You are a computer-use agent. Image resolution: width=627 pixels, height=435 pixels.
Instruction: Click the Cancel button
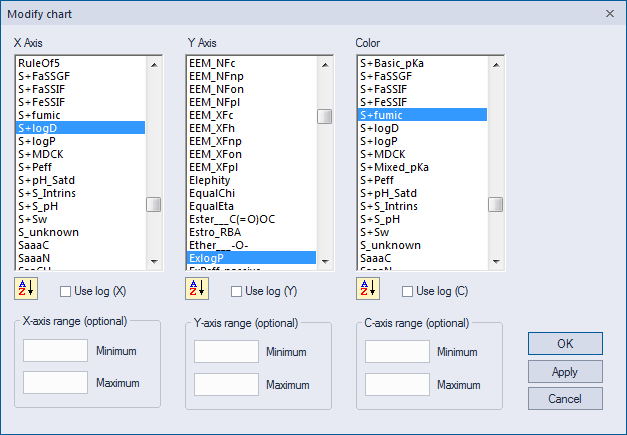click(x=565, y=399)
